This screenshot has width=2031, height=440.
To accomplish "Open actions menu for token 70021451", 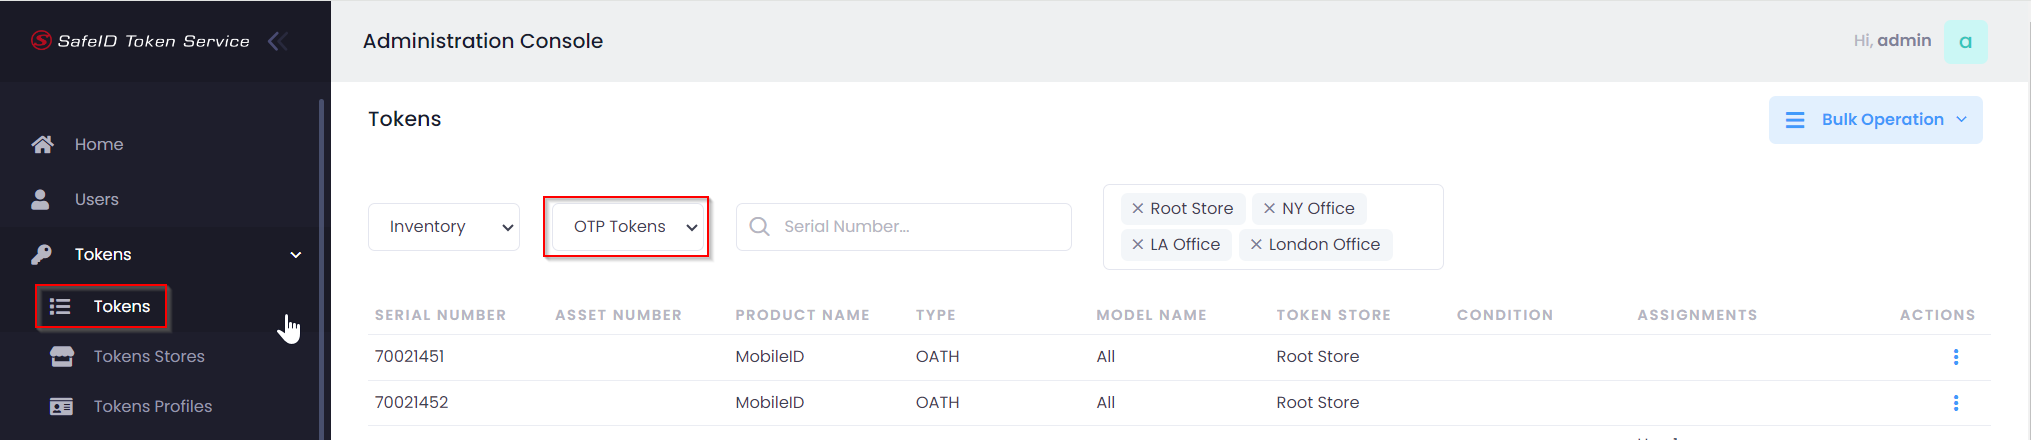I will click(1955, 357).
